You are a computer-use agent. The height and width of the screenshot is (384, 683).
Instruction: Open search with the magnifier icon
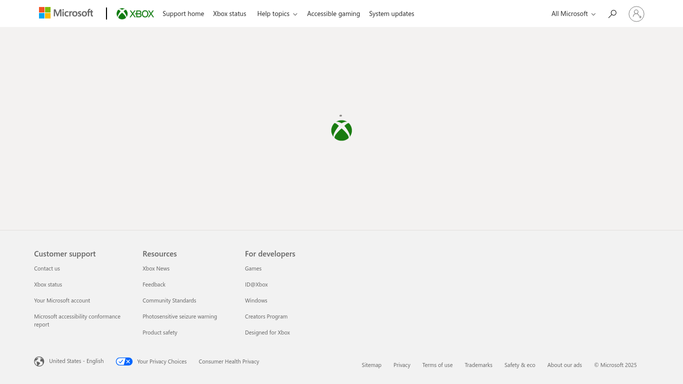click(612, 14)
